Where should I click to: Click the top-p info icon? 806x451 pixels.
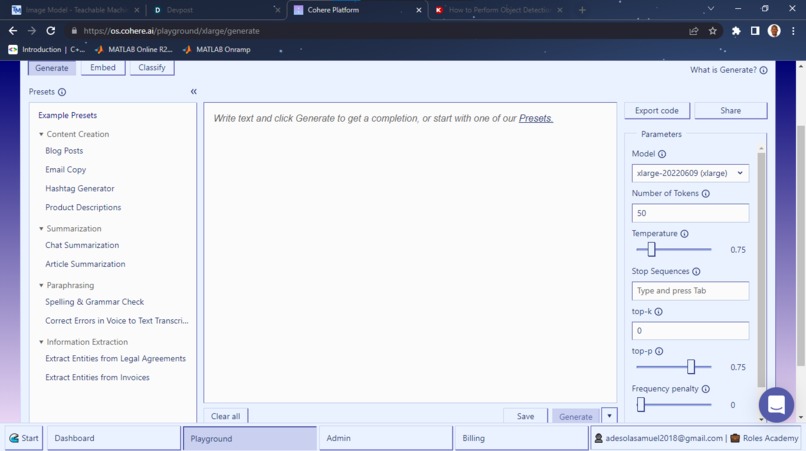[x=659, y=351]
